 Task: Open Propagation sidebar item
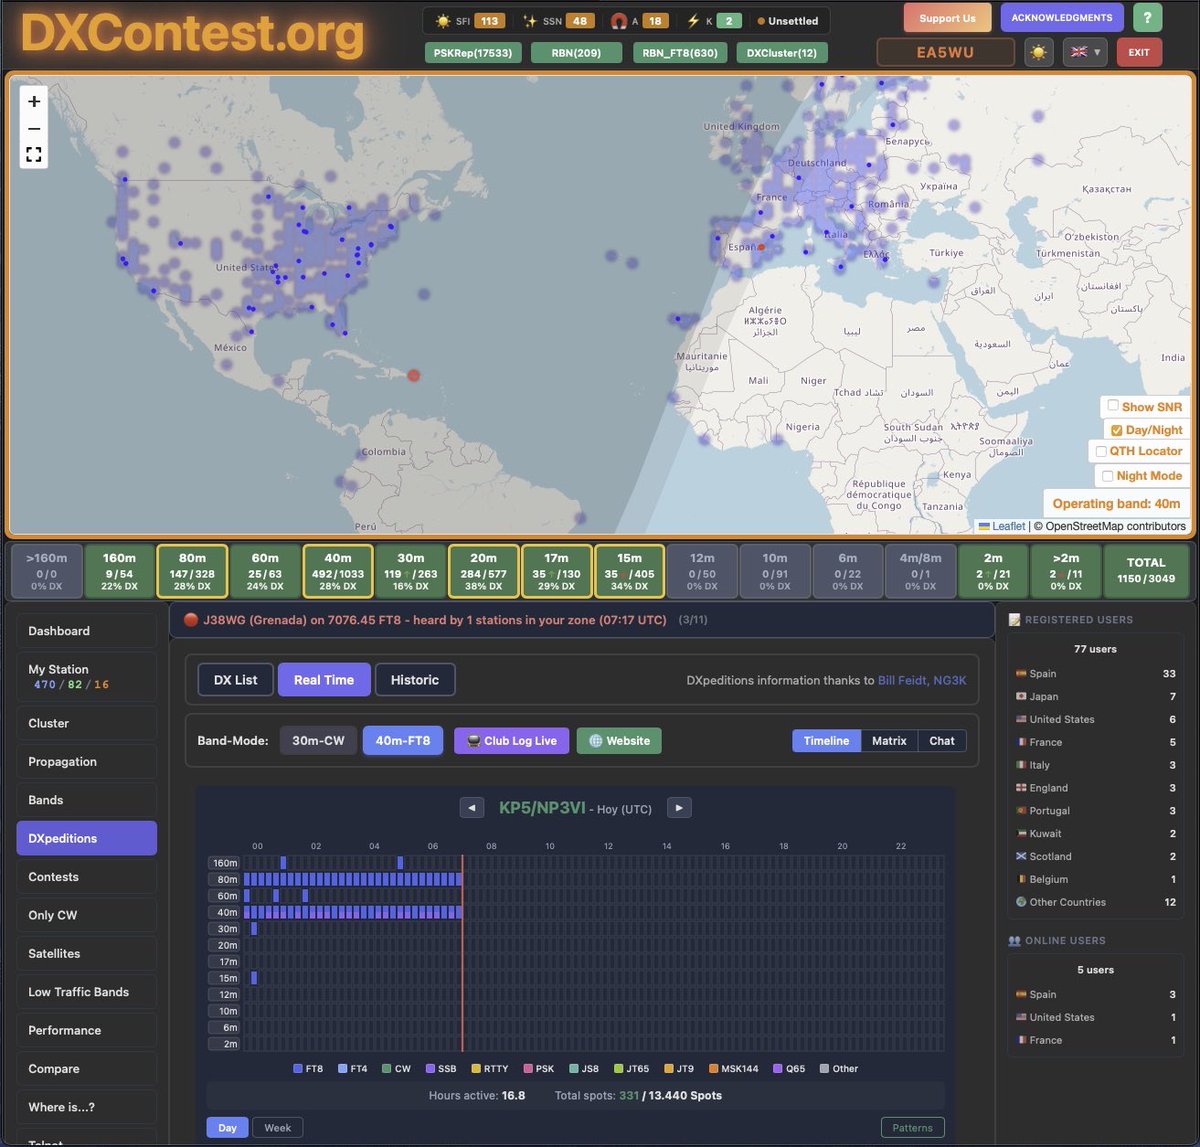pyautogui.click(x=86, y=762)
